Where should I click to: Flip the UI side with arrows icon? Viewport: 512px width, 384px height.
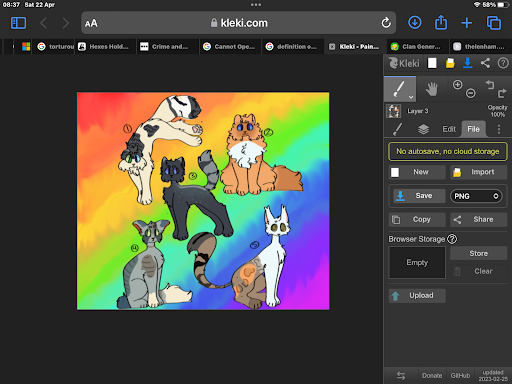pos(401,376)
